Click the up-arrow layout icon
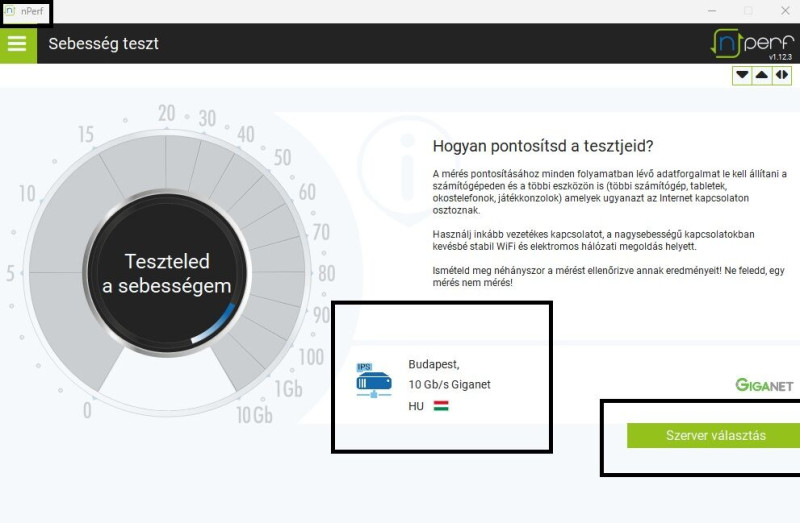The width and height of the screenshot is (800, 523). (762, 76)
